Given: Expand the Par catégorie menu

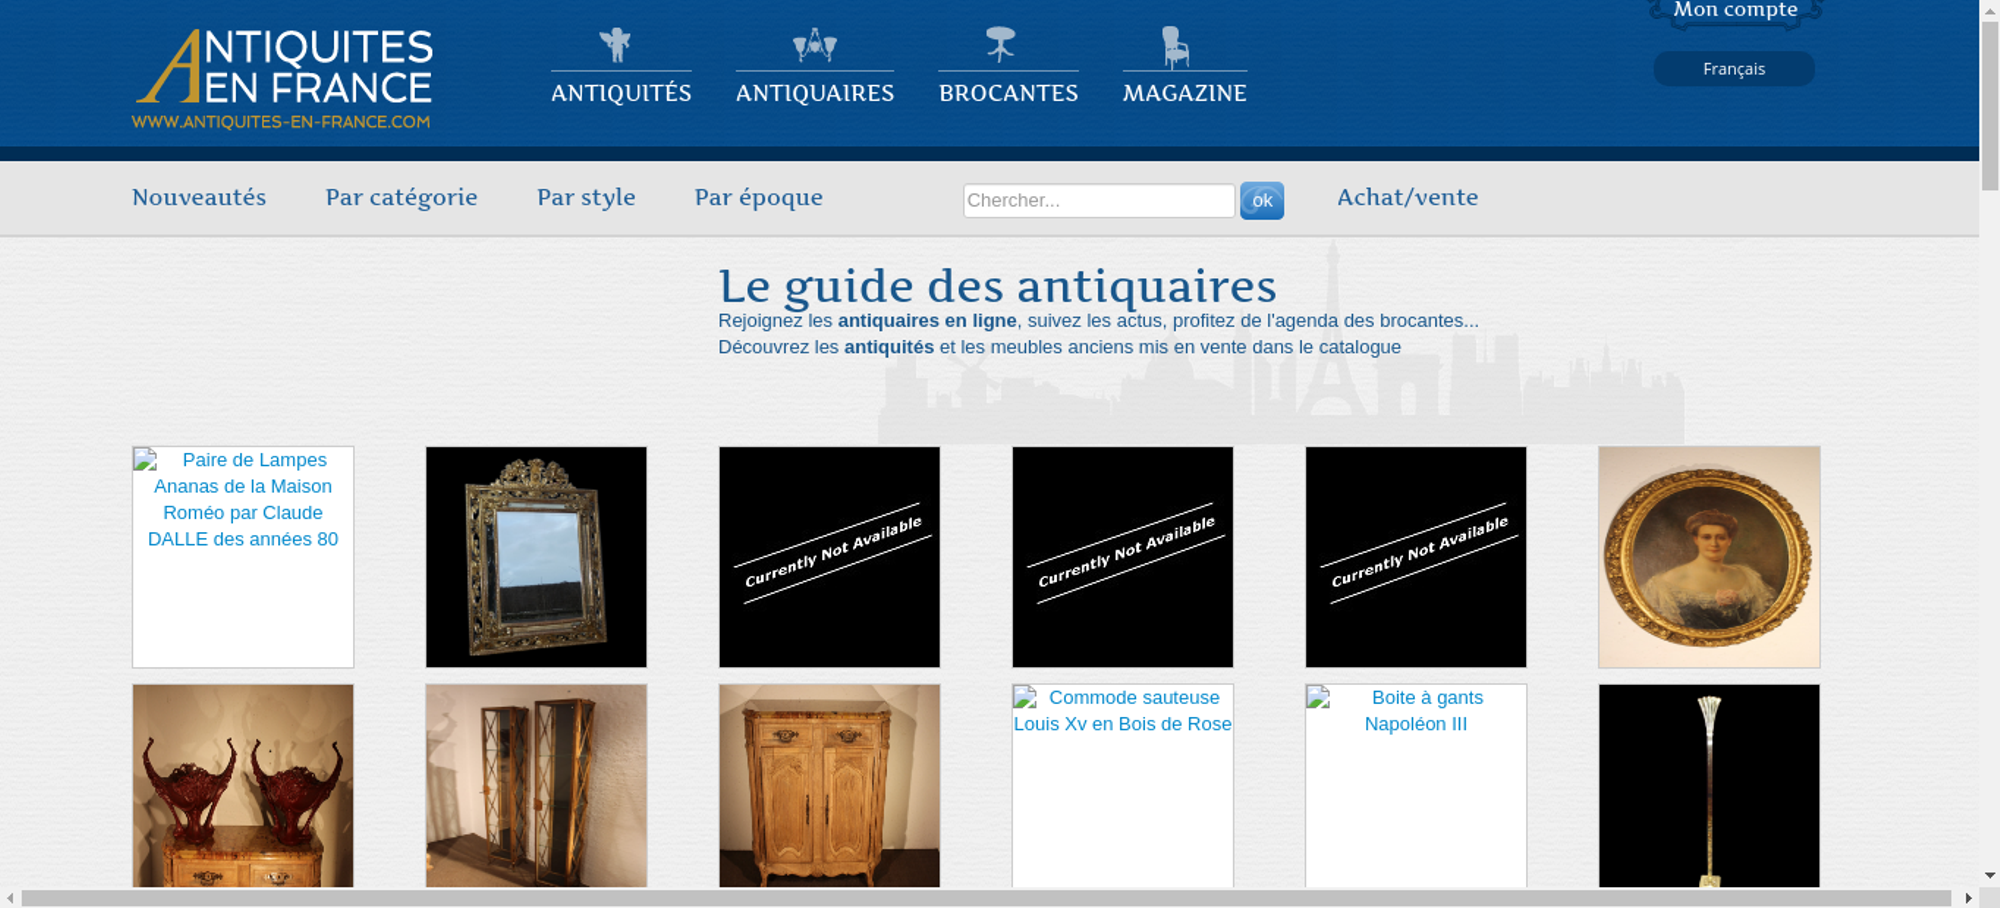Looking at the screenshot, I should (x=401, y=197).
